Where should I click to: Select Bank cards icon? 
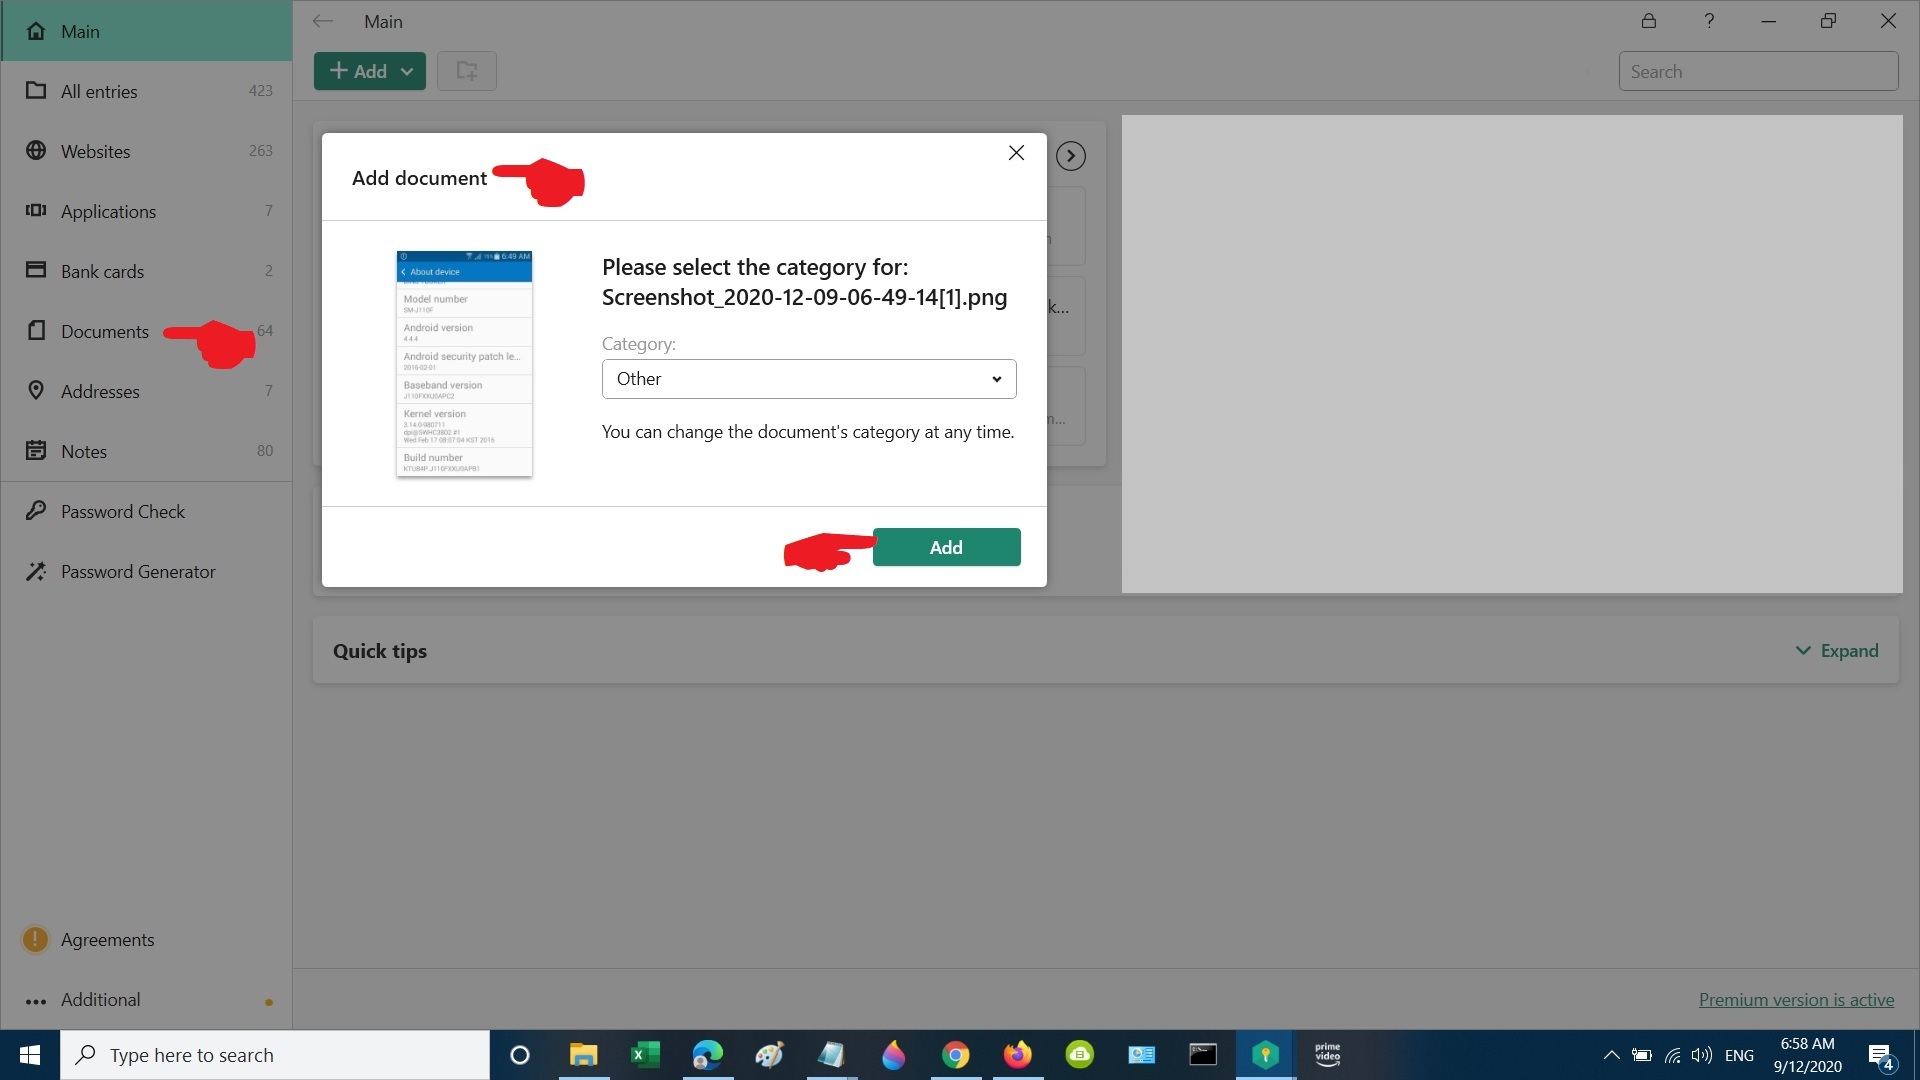(36, 271)
